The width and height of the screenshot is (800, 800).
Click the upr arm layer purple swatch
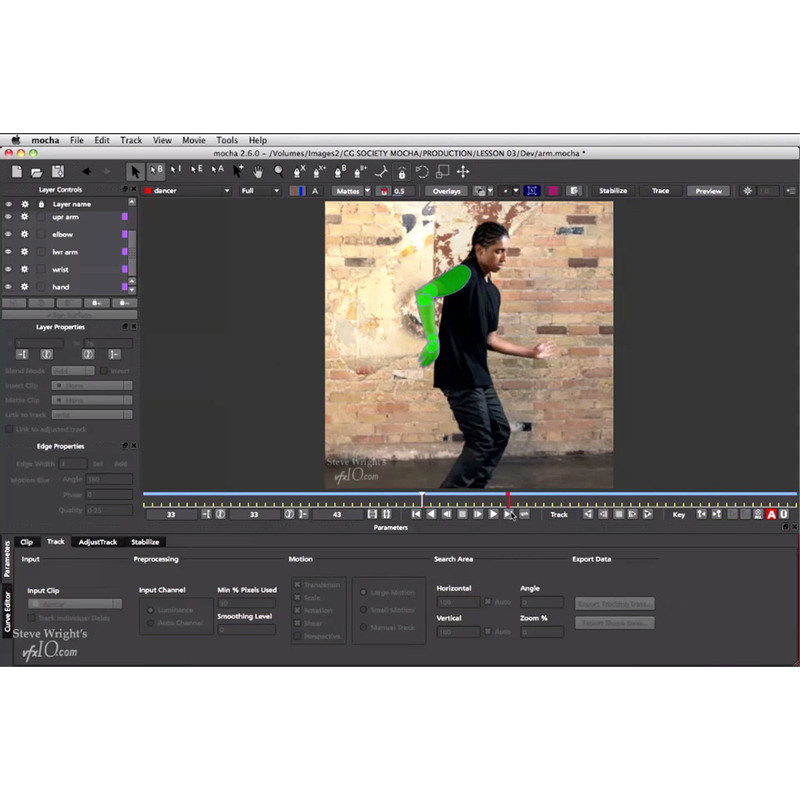pos(125,217)
